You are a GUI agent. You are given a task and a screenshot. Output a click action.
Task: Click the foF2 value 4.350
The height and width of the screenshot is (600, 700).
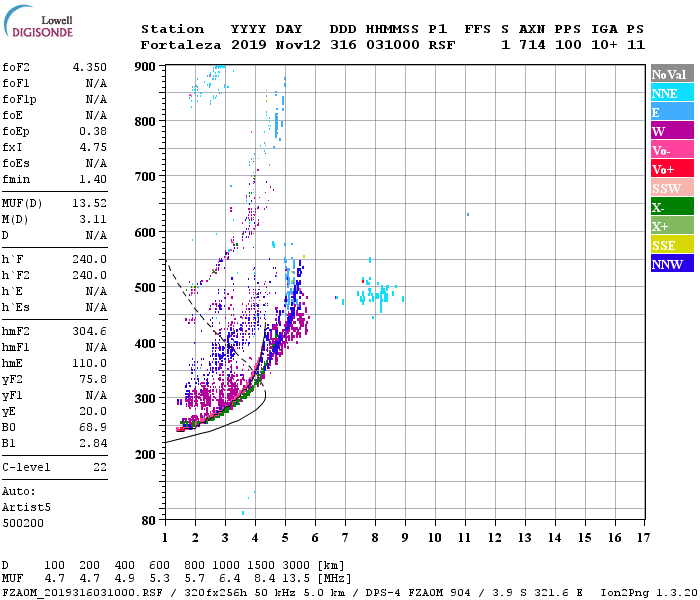pos(90,67)
